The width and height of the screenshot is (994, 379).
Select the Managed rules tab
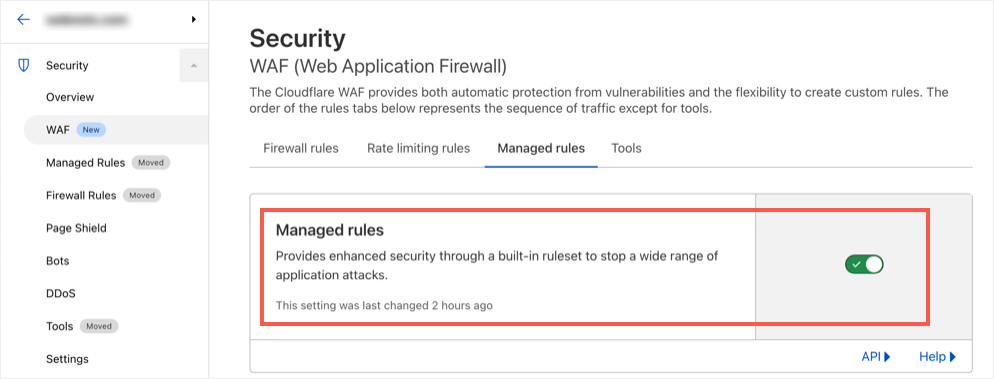541,148
